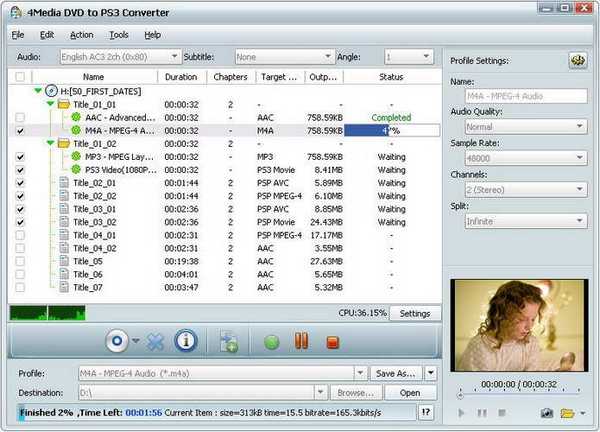Pause conversion with orange pause button

pyautogui.click(x=302, y=341)
